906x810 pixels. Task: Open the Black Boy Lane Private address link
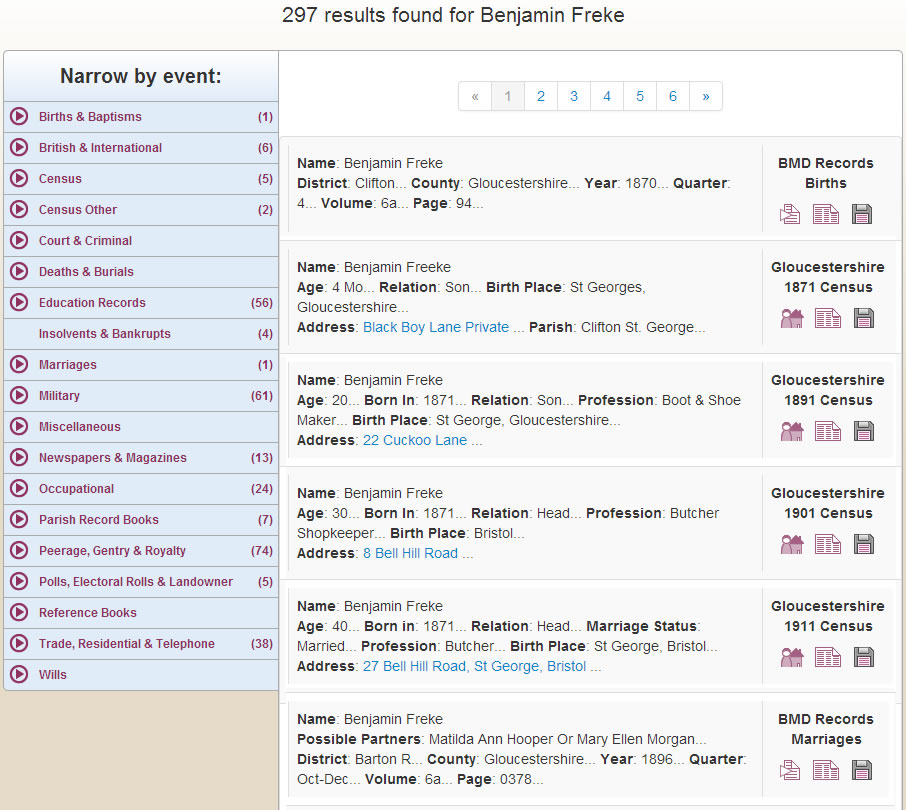click(x=436, y=327)
